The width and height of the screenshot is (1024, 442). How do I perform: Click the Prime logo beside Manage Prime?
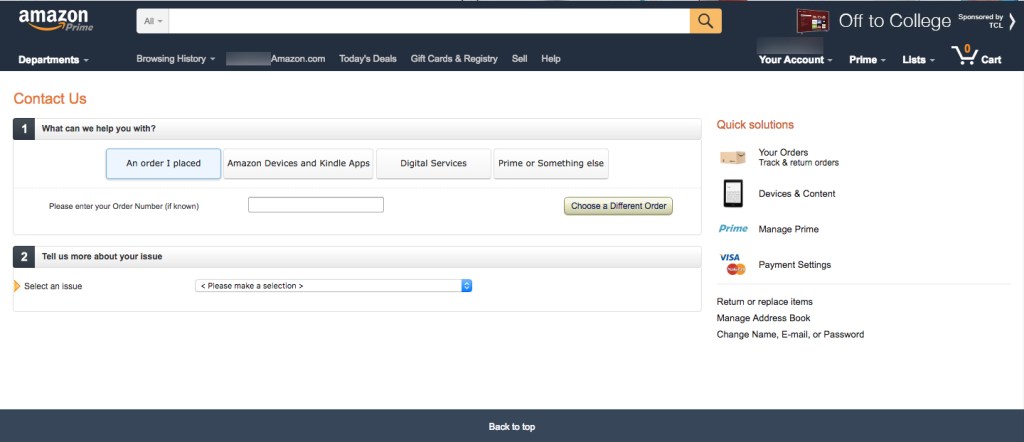coord(732,229)
